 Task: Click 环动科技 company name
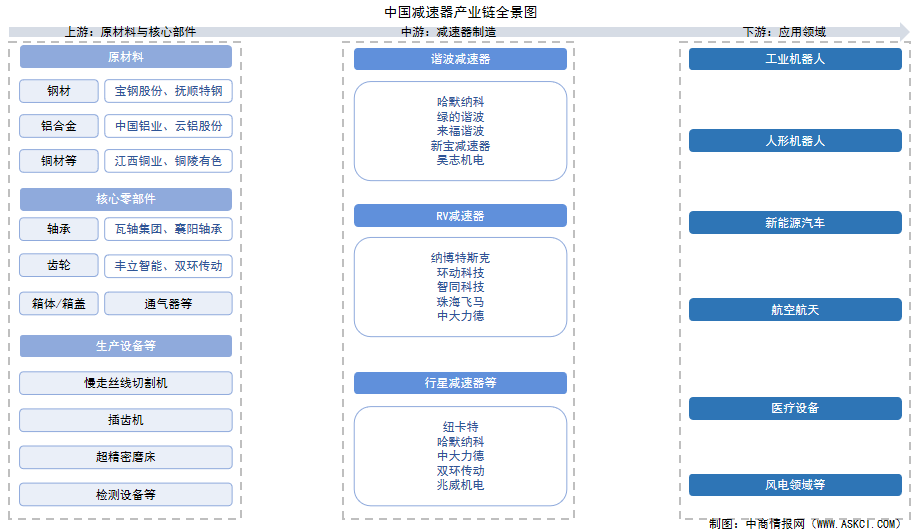(x=460, y=273)
